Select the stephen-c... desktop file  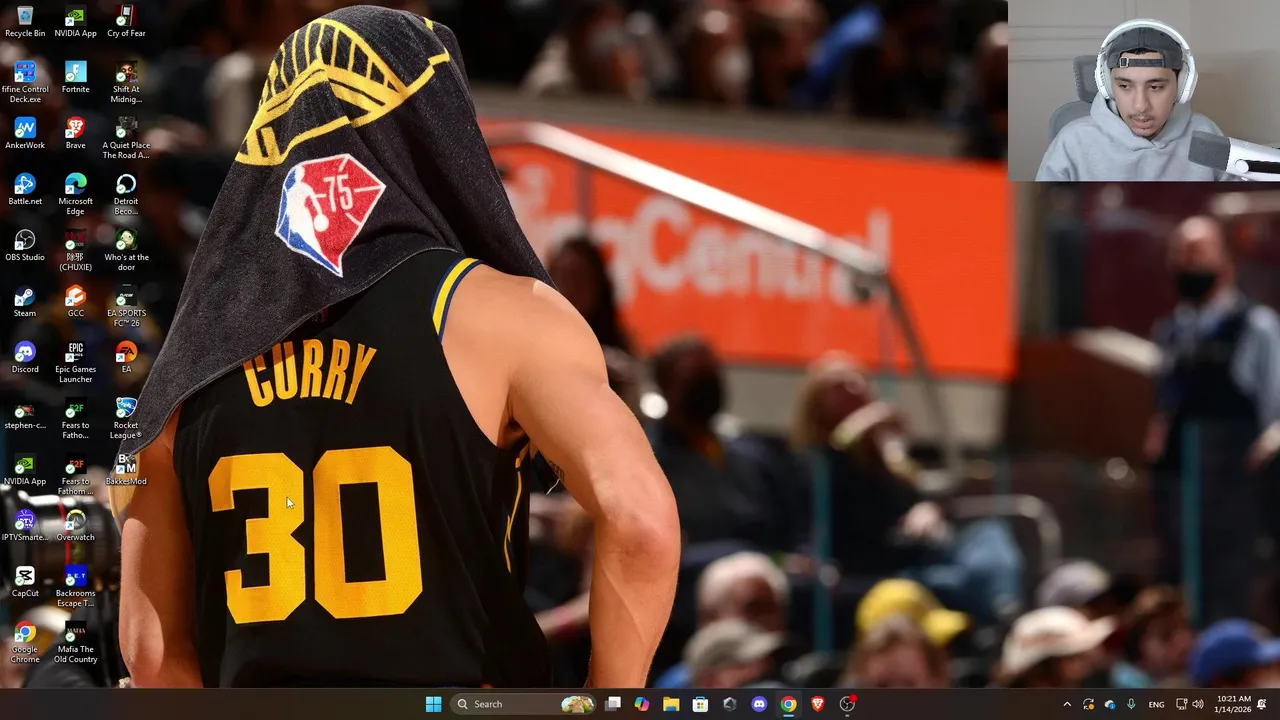pos(25,414)
